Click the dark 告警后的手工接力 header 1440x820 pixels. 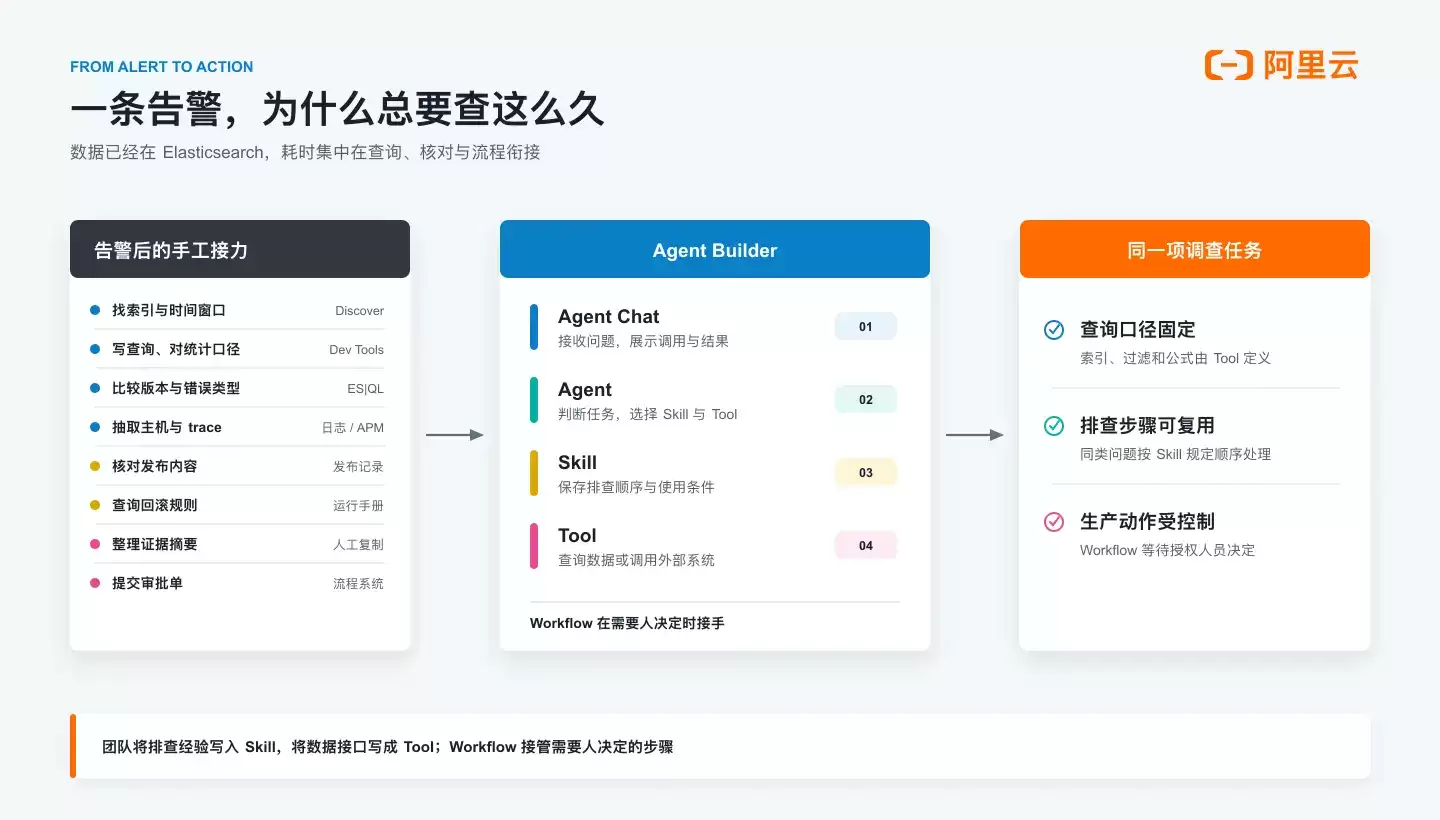click(240, 249)
